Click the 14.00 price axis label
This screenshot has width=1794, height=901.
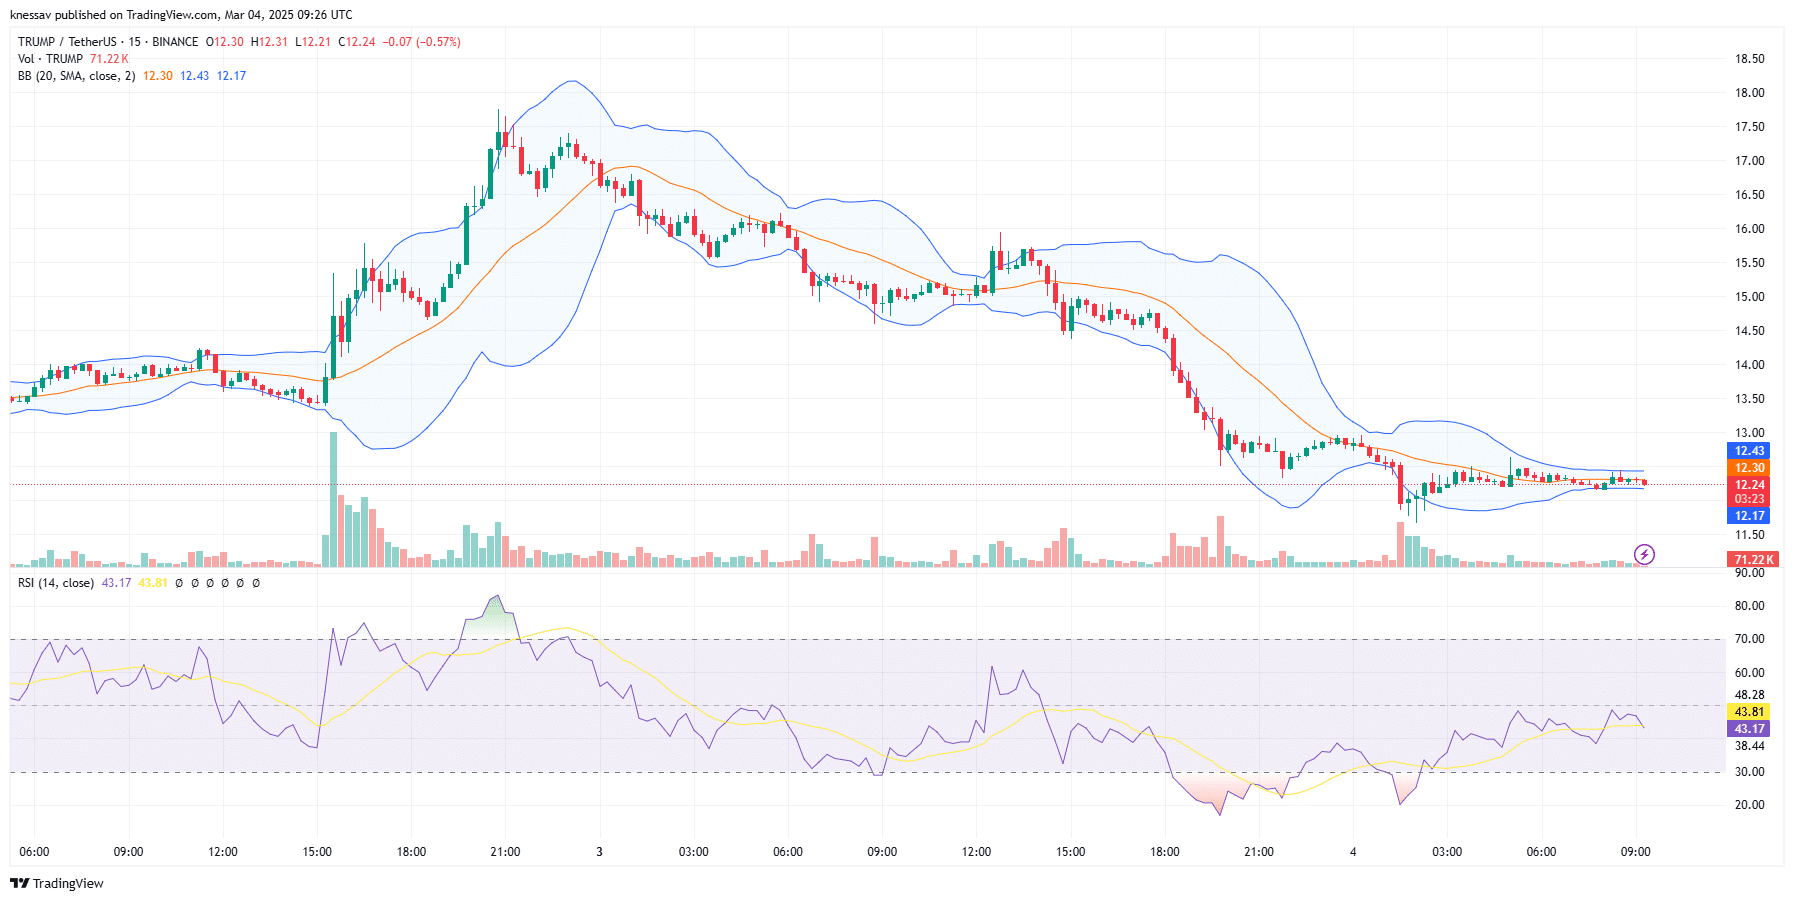(1749, 365)
